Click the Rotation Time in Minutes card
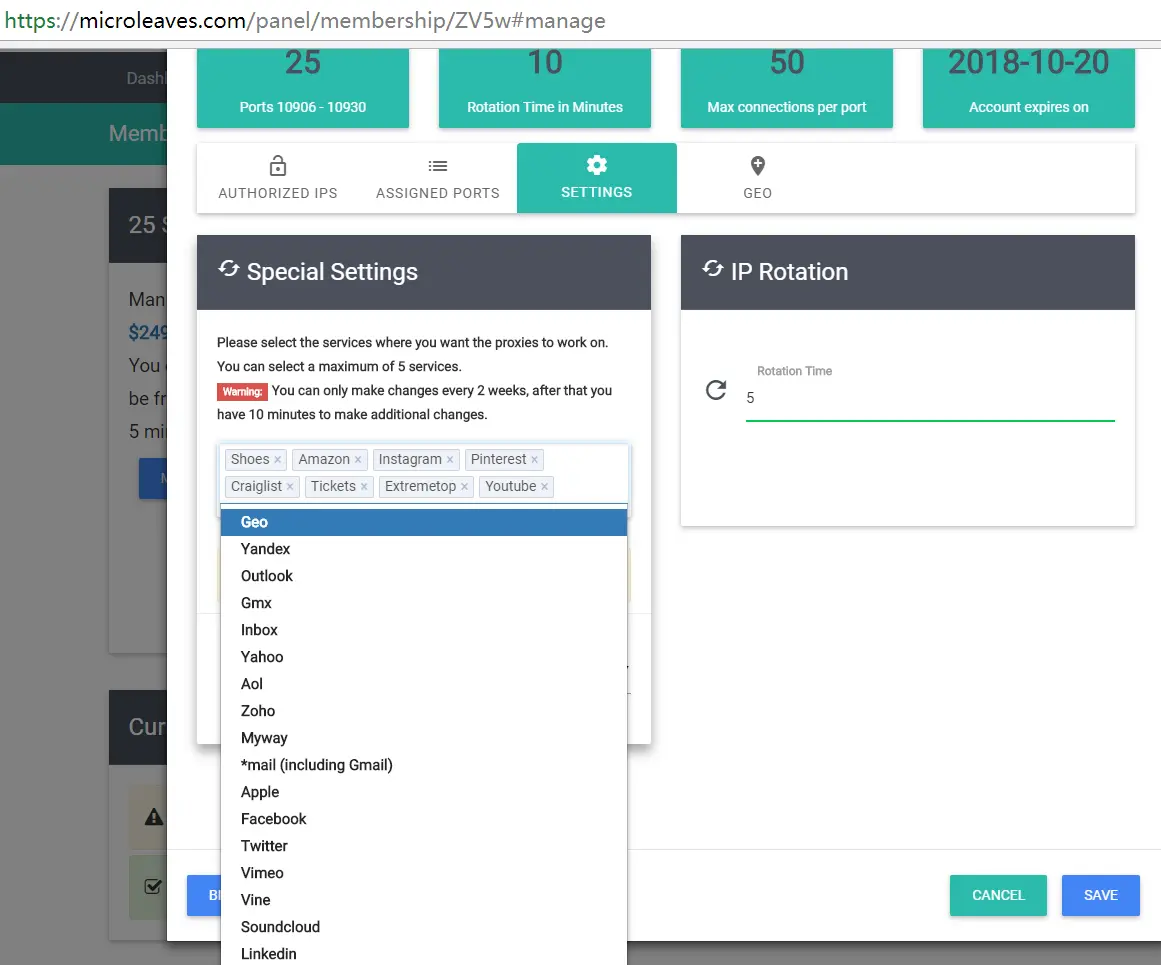The image size is (1161, 965). 545,88
